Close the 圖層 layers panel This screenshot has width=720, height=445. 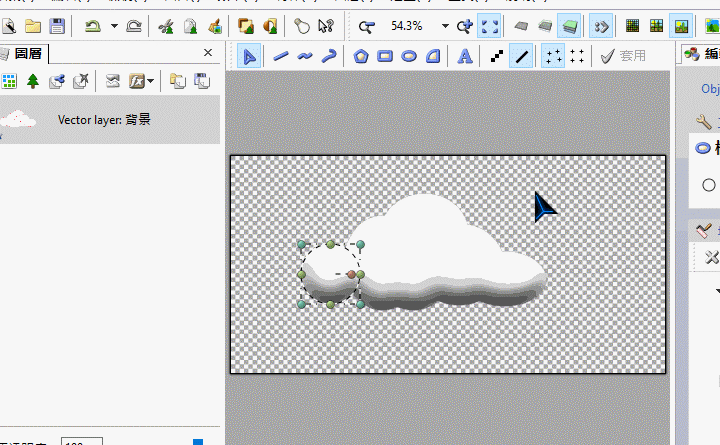pyautogui.click(x=208, y=53)
